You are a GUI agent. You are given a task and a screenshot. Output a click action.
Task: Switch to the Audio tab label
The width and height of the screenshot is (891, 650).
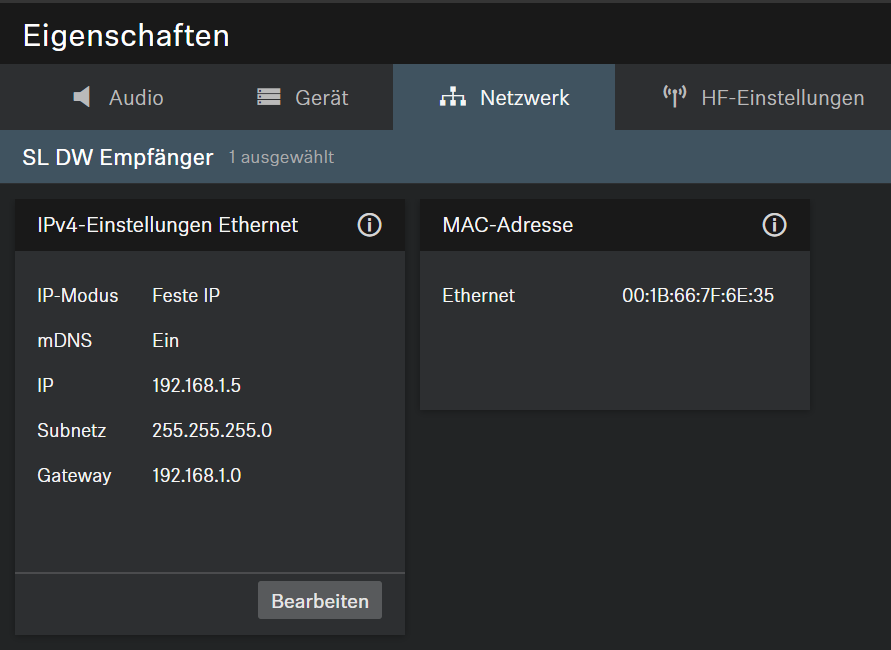pos(136,98)
